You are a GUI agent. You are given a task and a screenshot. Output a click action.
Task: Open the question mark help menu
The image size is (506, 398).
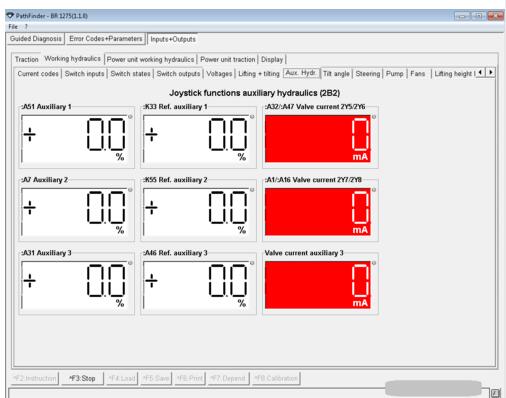(26, 26)
